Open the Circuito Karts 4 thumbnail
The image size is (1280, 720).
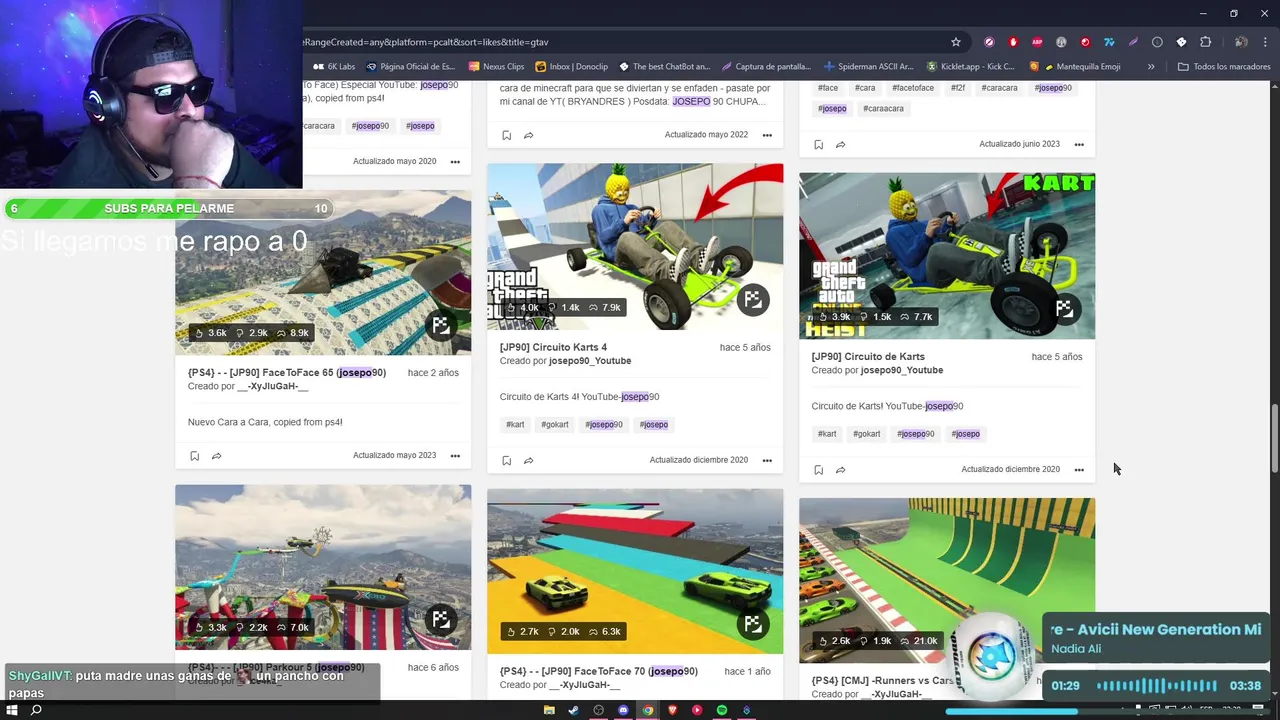point(635,247)
